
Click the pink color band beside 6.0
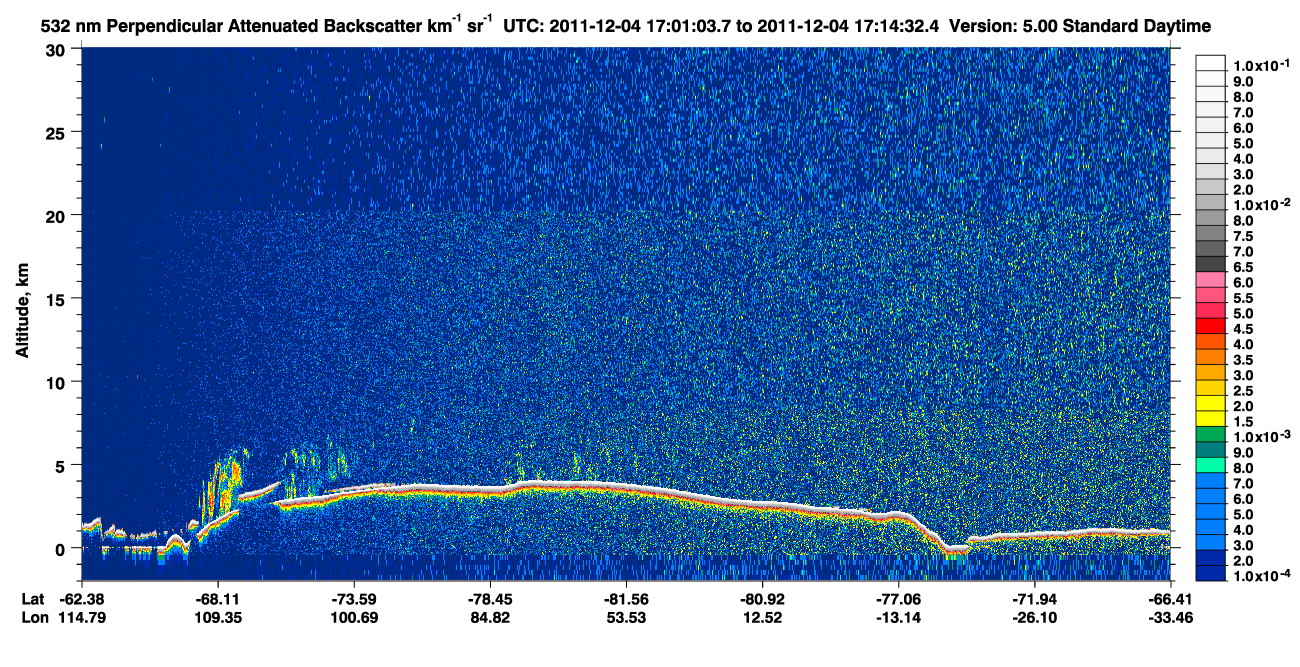pos(1211,278)
